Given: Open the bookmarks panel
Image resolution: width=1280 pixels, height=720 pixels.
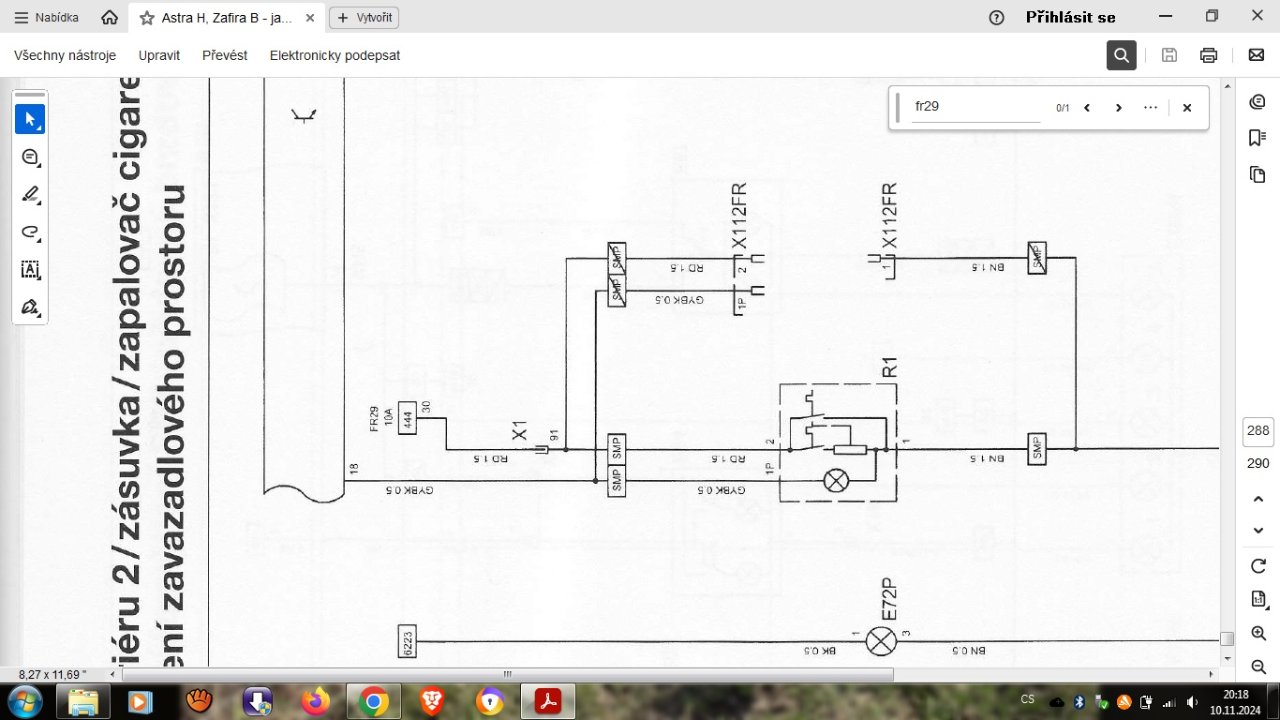Looking at the screenshot, I should 1257,138.
